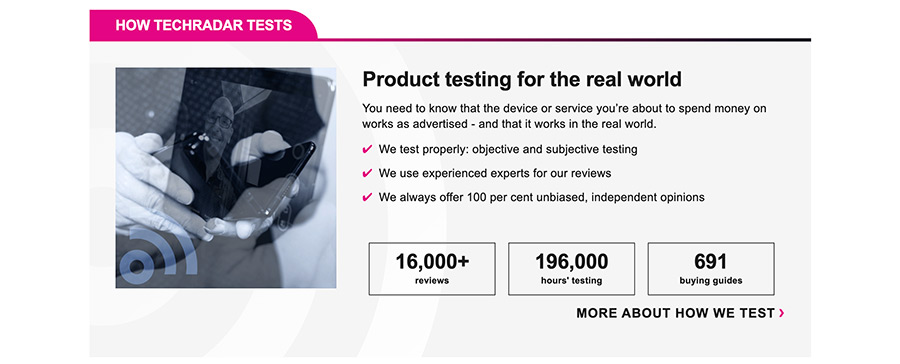Image resolution: width=900 pixels, height=364 pixels.
Task: Click checkmark beside unbiased independent opinions
Action: [x=368, y=198]
